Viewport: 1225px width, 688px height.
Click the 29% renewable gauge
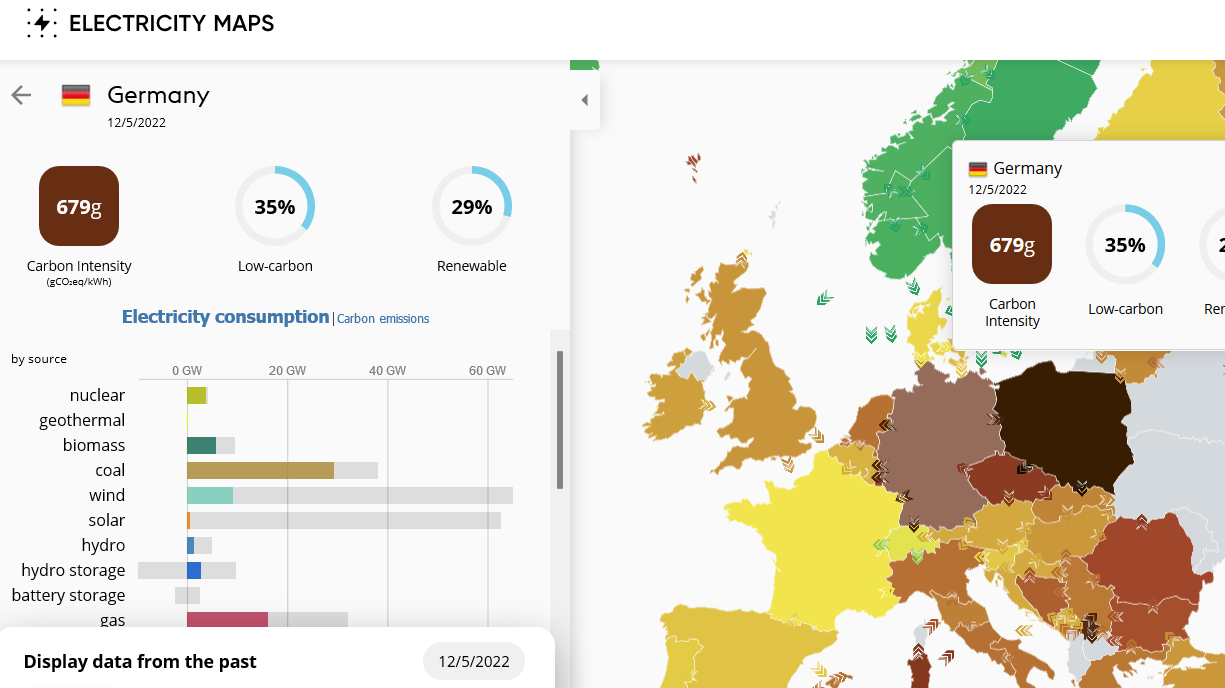pyautogui.click(x=472, y=206)
